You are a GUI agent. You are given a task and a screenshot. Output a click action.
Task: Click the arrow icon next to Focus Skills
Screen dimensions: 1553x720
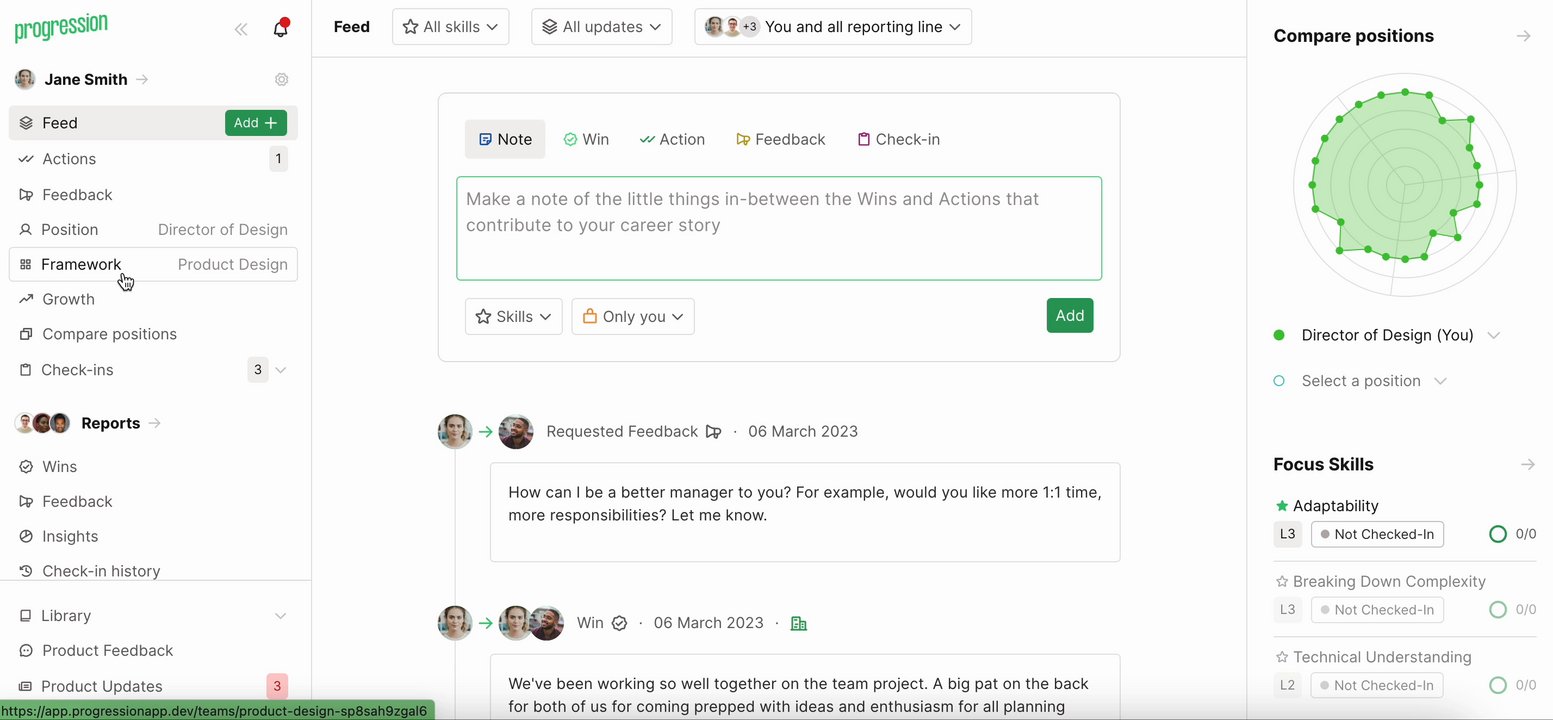pos(1527,464)
